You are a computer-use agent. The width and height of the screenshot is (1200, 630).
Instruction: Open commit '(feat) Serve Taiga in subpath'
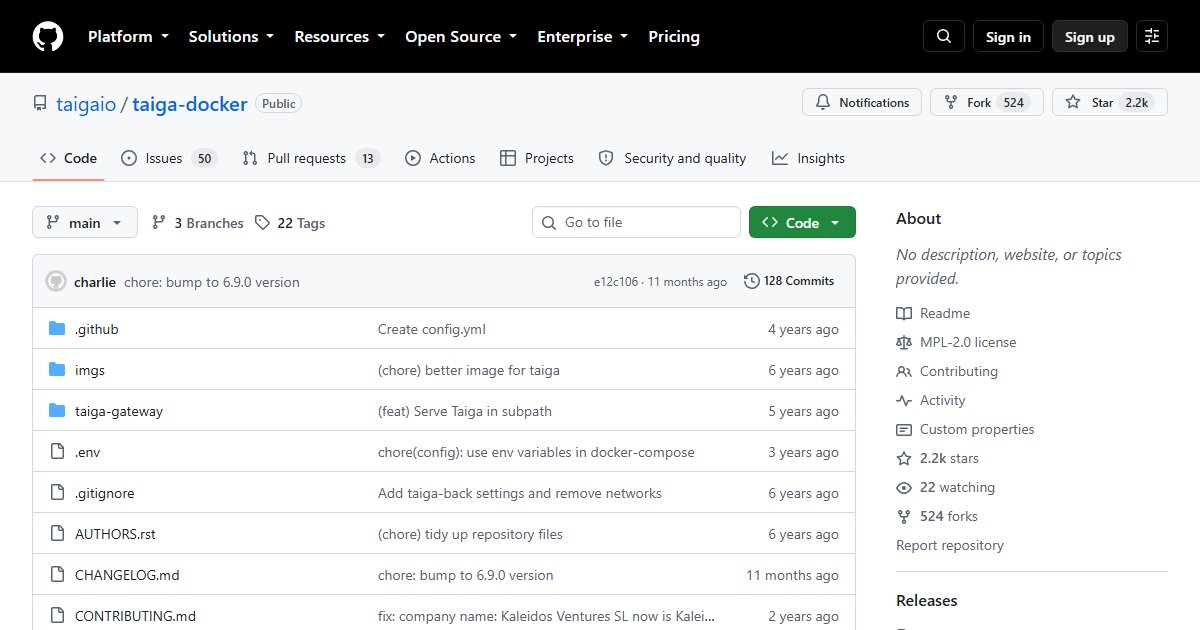(465, 411)
